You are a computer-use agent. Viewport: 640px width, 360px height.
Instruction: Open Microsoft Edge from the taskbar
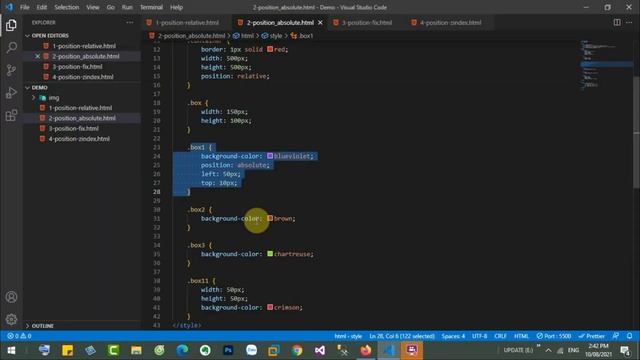[x=182, y=351]
